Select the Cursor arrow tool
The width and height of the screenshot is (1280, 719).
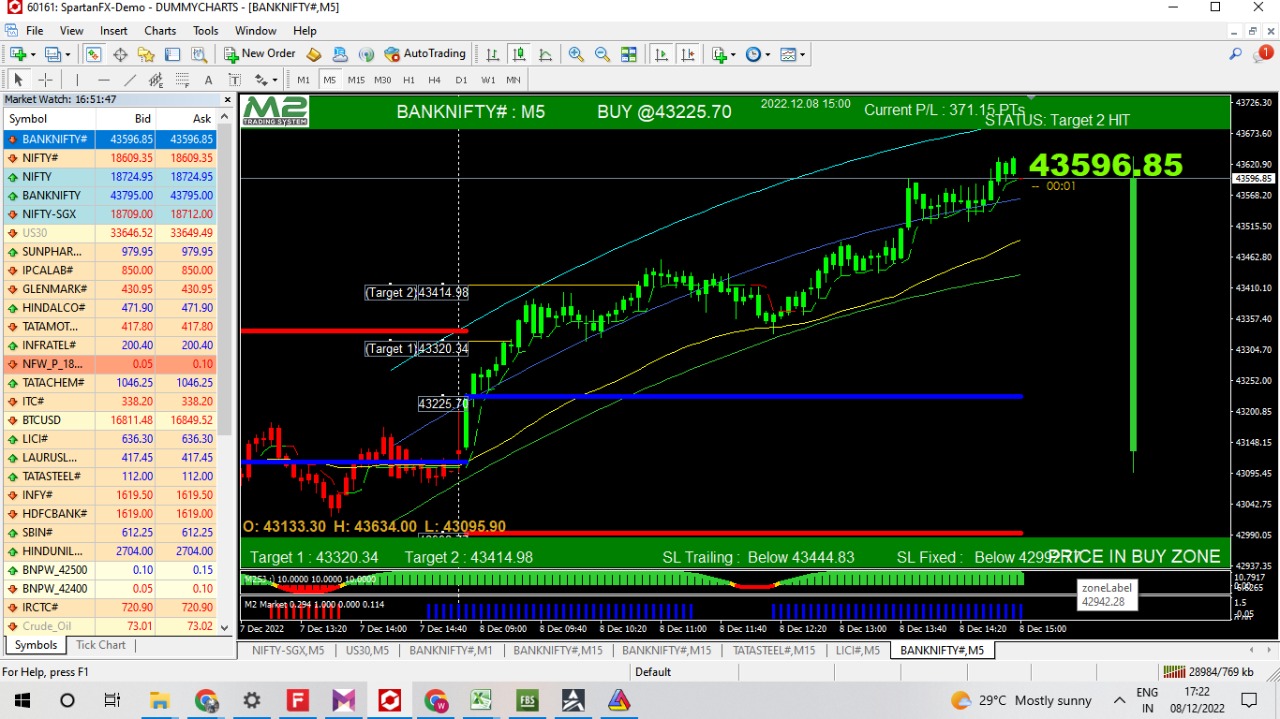click(x=18, y=80)
